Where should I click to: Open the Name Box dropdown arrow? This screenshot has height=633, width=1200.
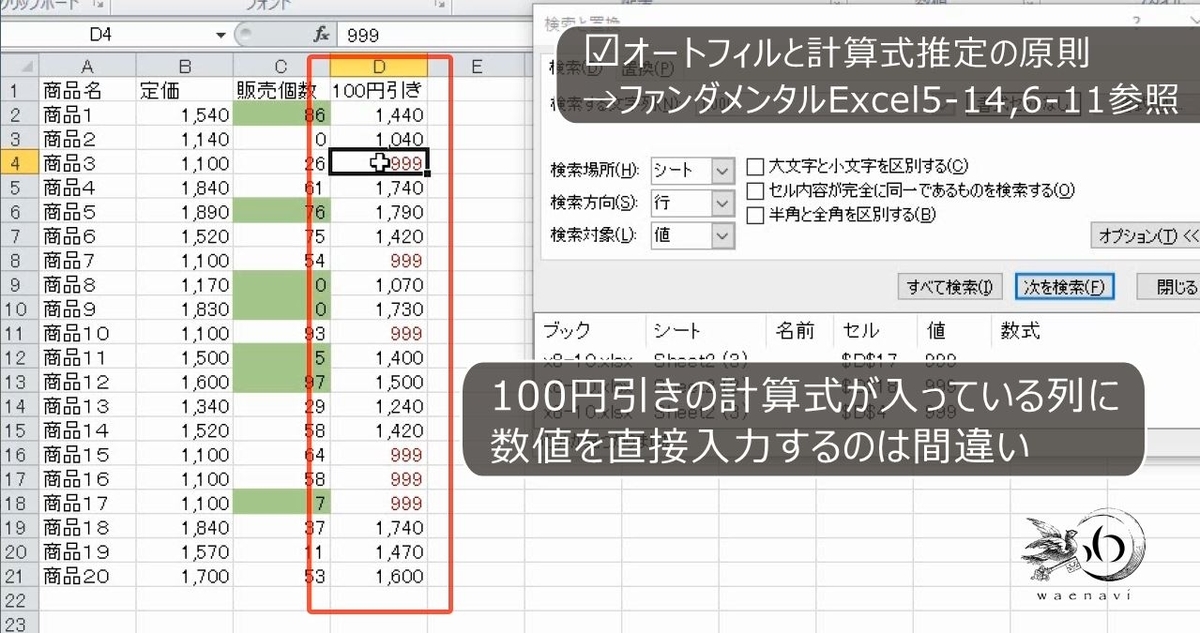(222, 32)
